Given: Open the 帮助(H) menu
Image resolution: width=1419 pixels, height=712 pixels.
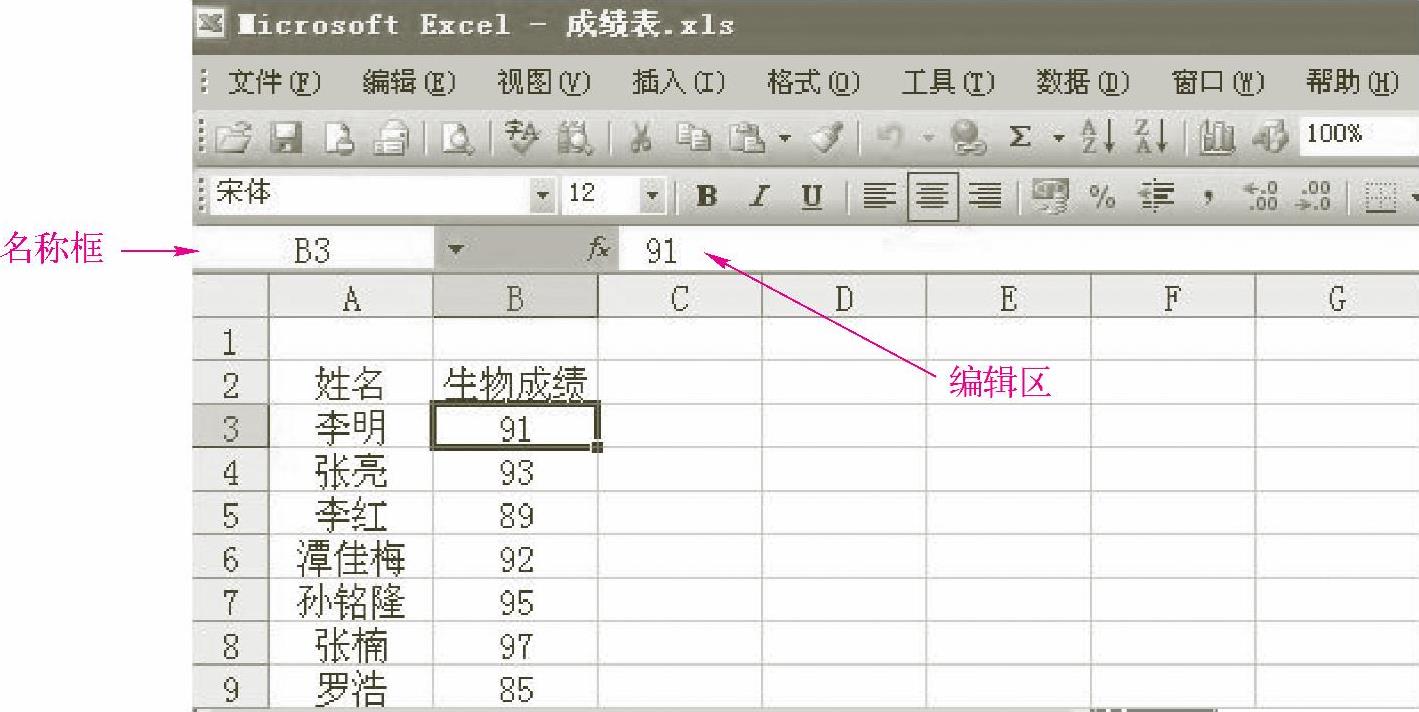Looking at the screenshot, I should 1353,82.
